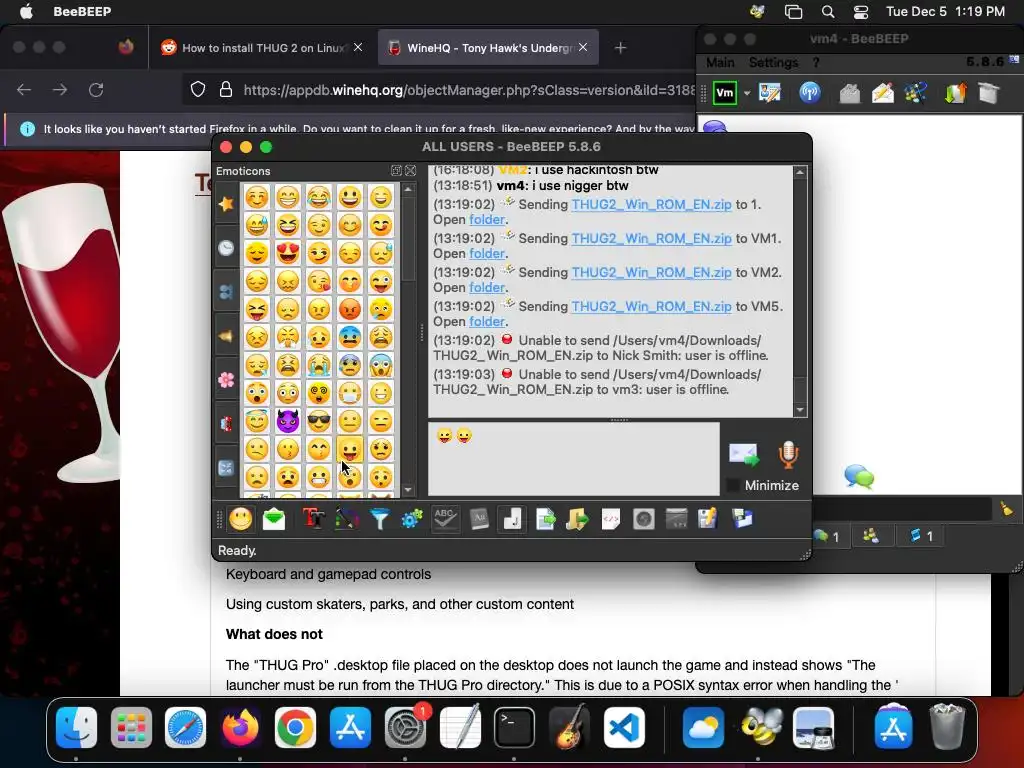
Task: Select the pink flower emoticon category
Action: coord(226,379)
